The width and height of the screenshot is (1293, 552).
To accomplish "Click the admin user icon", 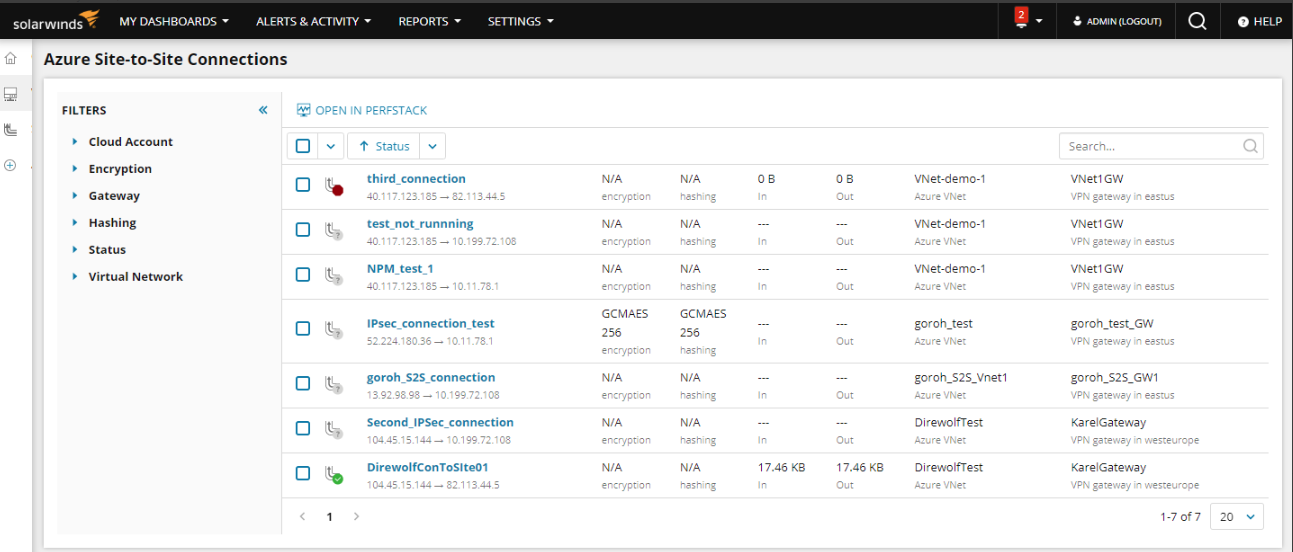I will point(1077,21).
